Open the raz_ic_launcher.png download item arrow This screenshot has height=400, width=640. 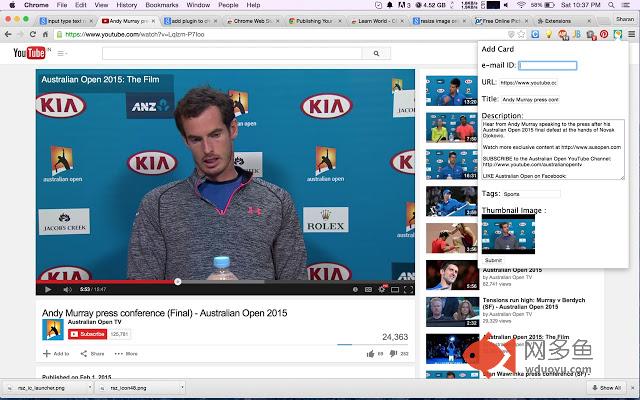[x=90, y=388]
